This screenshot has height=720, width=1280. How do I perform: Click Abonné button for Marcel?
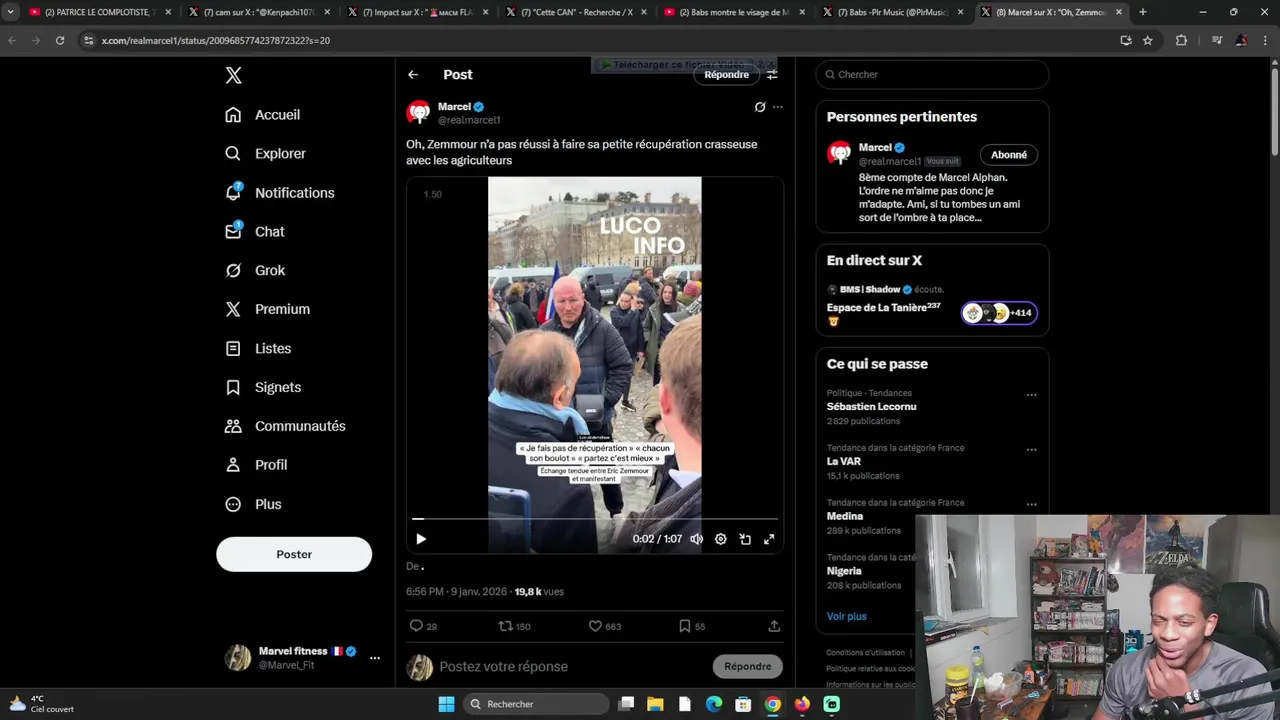point(1008,155)
